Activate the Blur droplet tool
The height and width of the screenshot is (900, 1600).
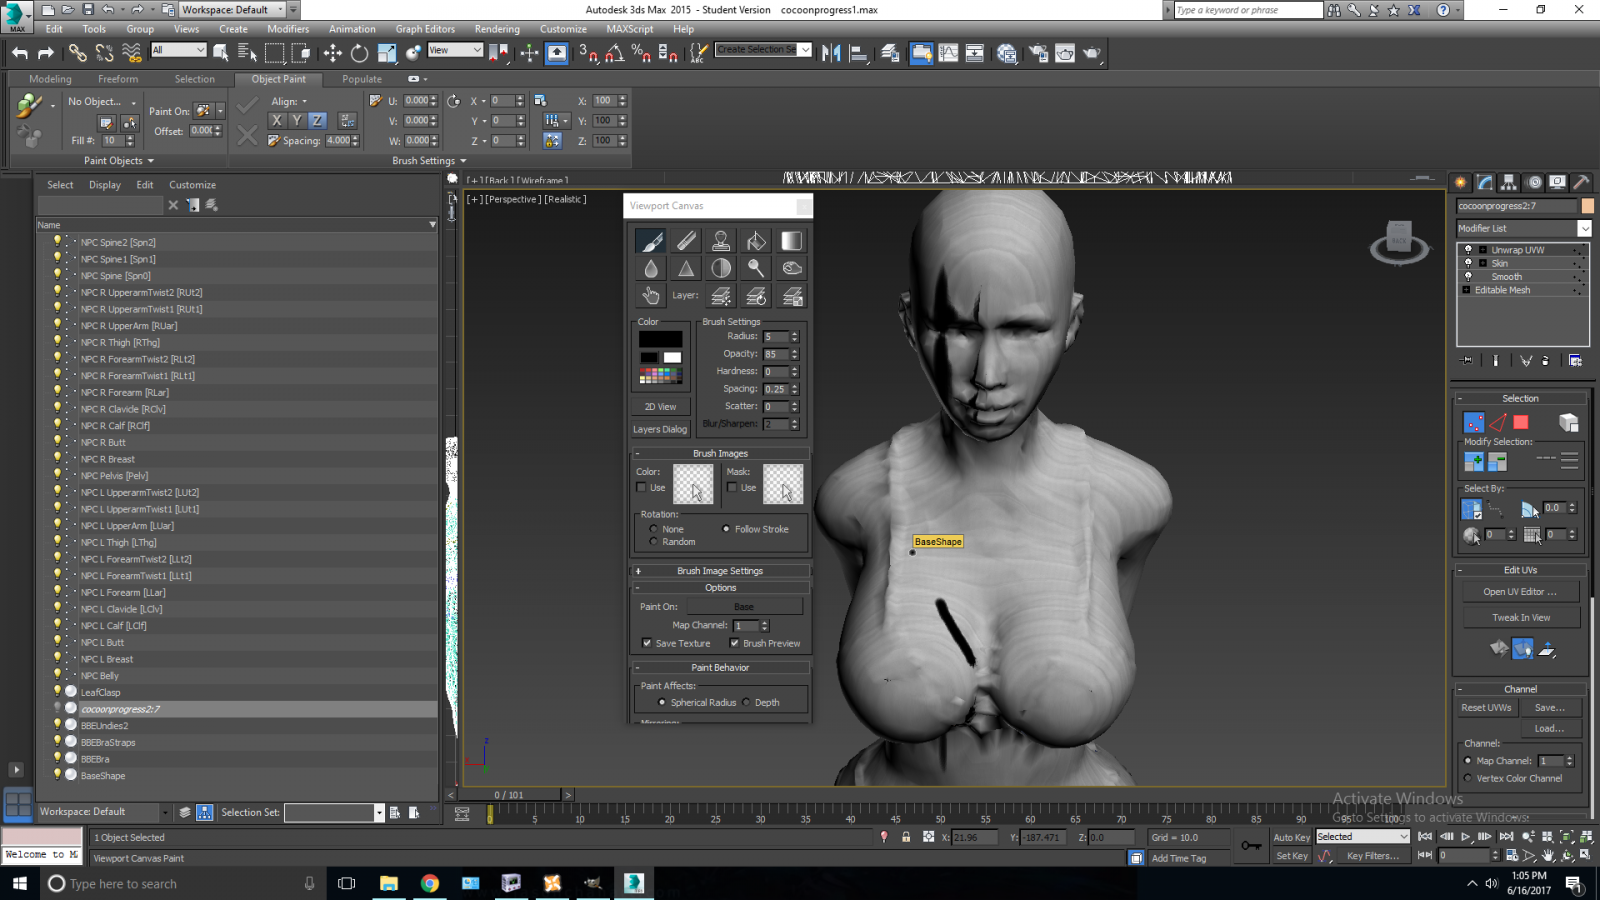click(x=651, y=268)
